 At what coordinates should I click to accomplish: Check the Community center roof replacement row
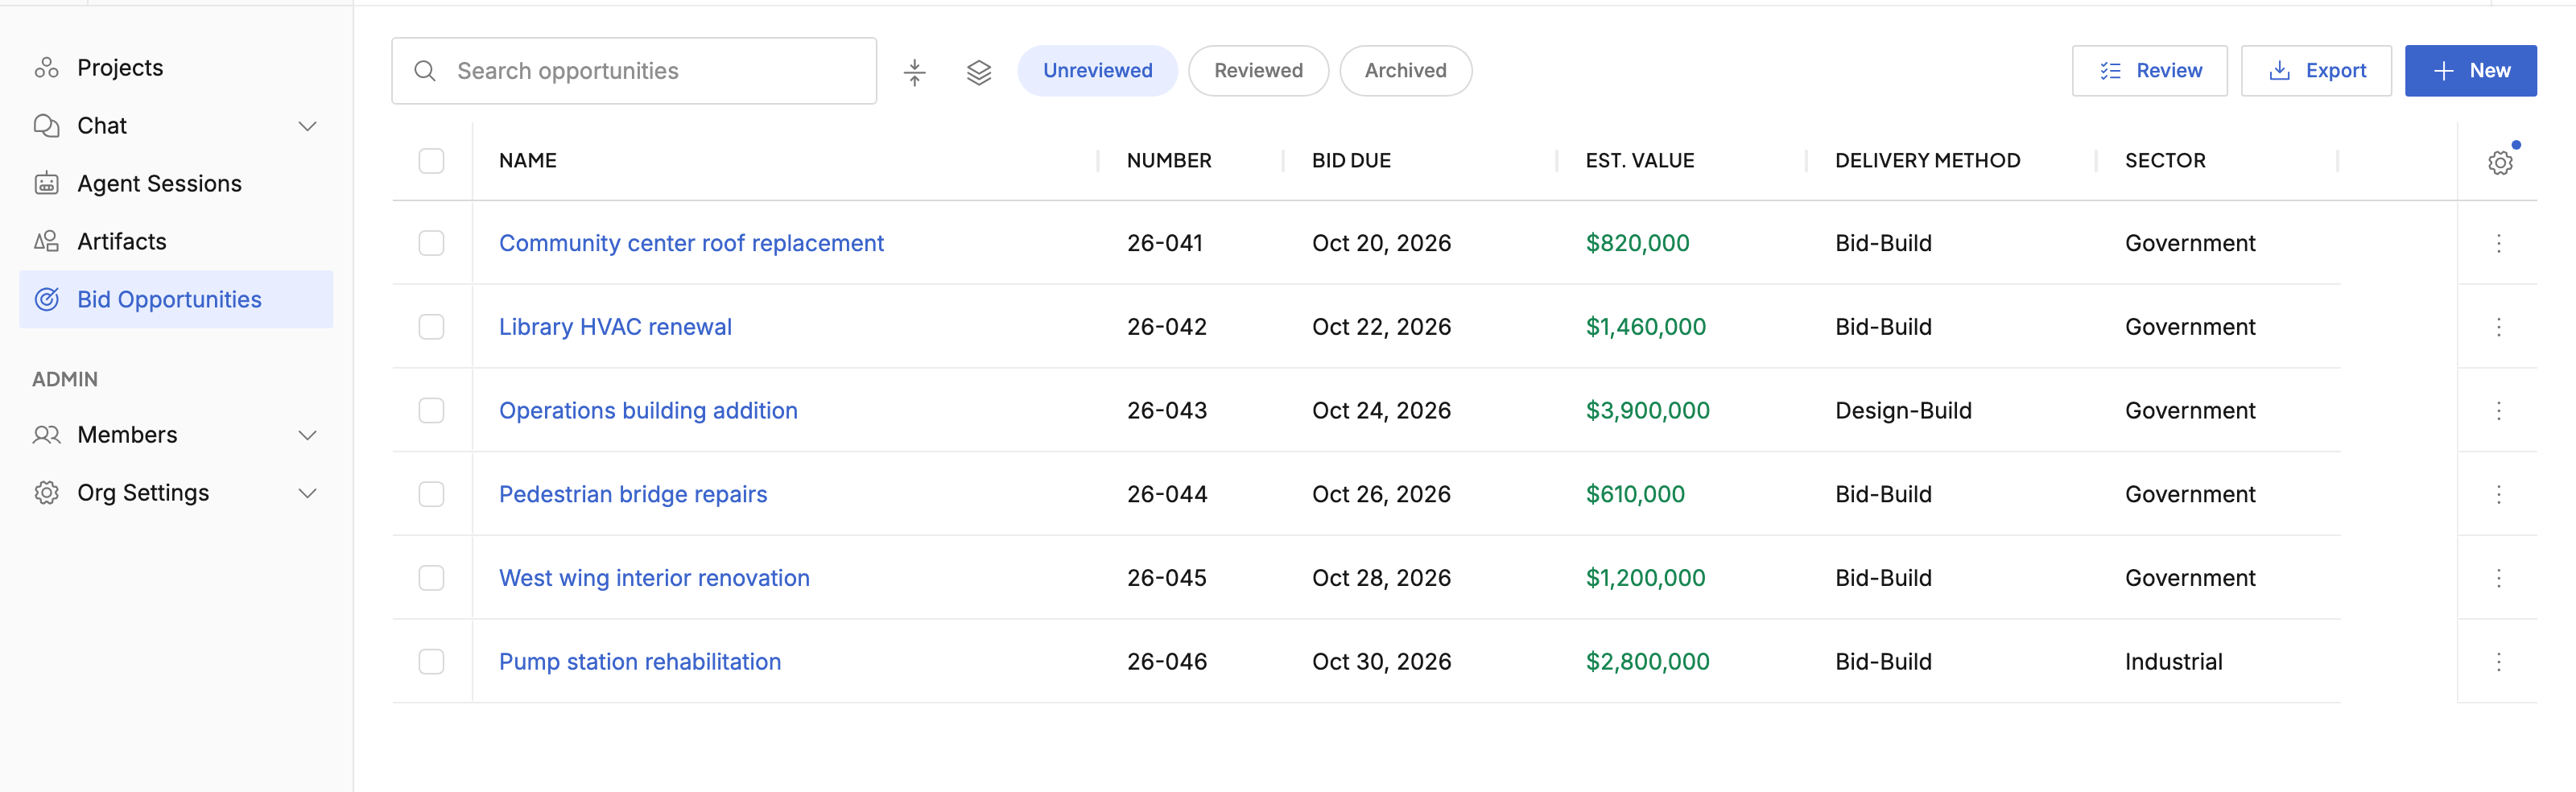tap(431, 244)
